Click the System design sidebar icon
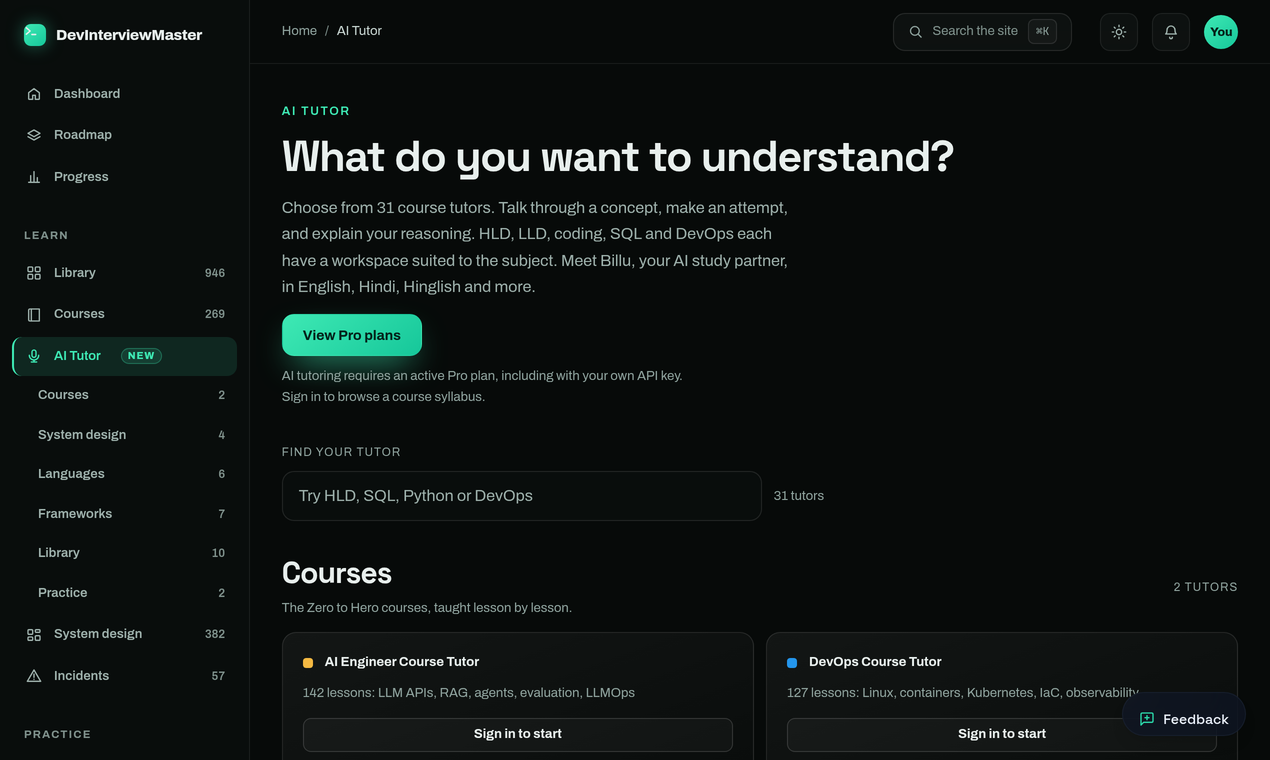Image resolution: width=1270 pixels, height=760 pixels. [34, 635]
